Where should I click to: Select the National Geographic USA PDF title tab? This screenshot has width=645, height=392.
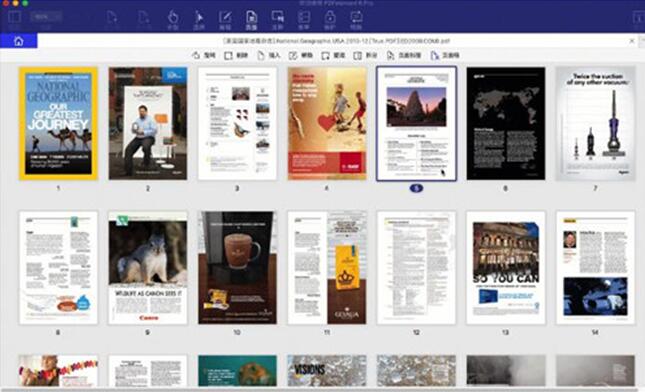click(336, 41)
